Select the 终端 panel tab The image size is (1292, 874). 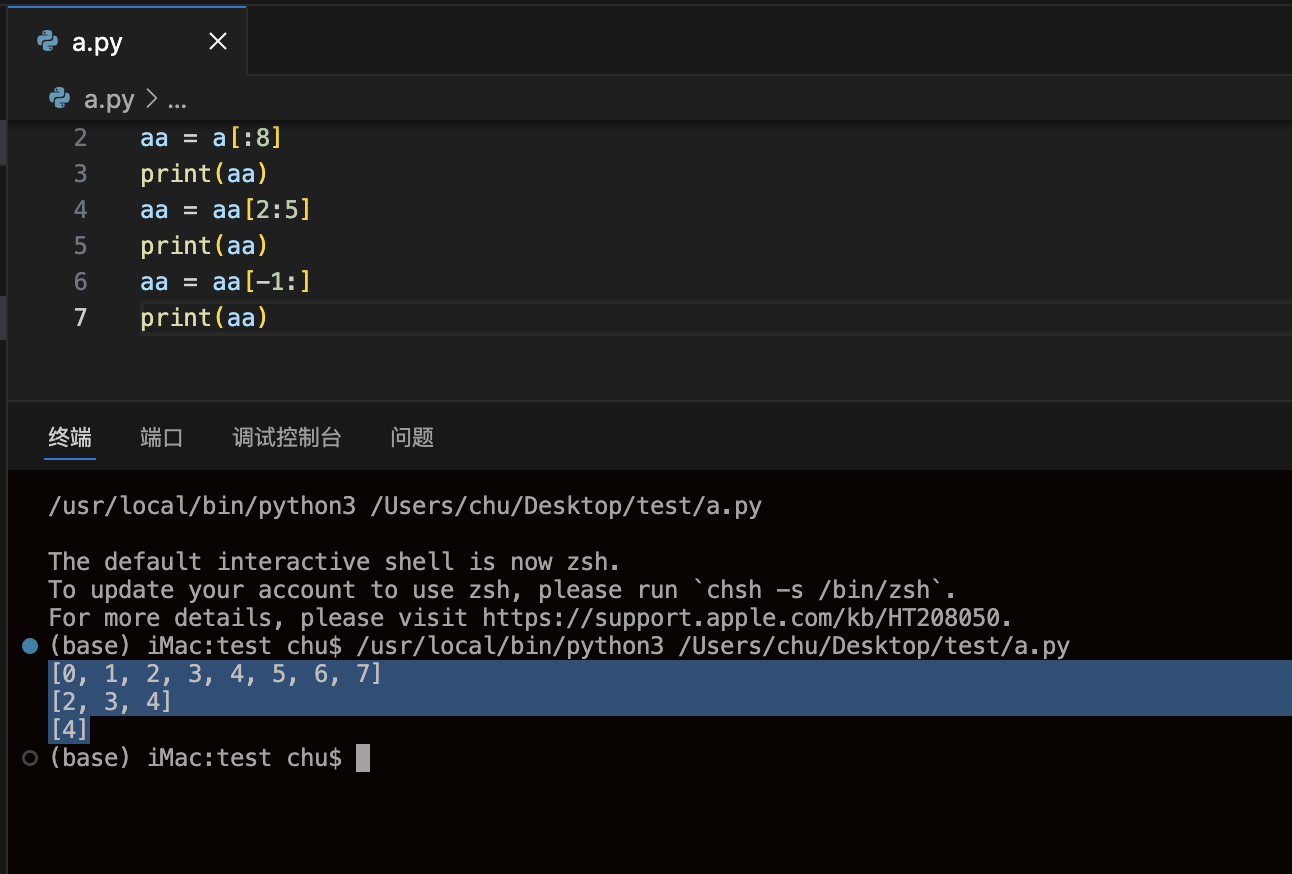pos(69,437)
